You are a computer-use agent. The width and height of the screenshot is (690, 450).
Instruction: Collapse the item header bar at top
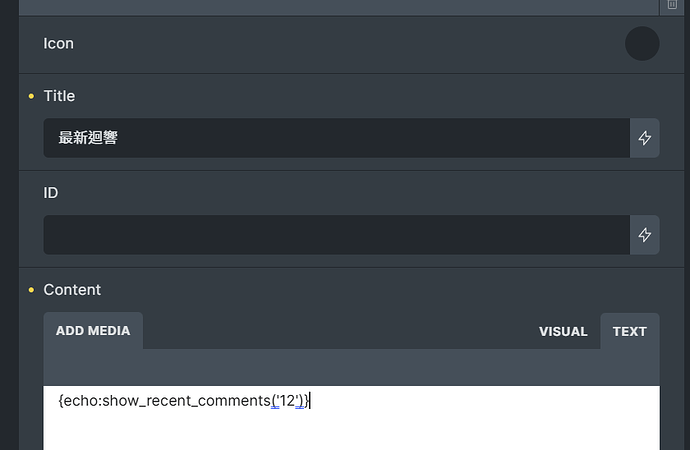coord(339,7)
